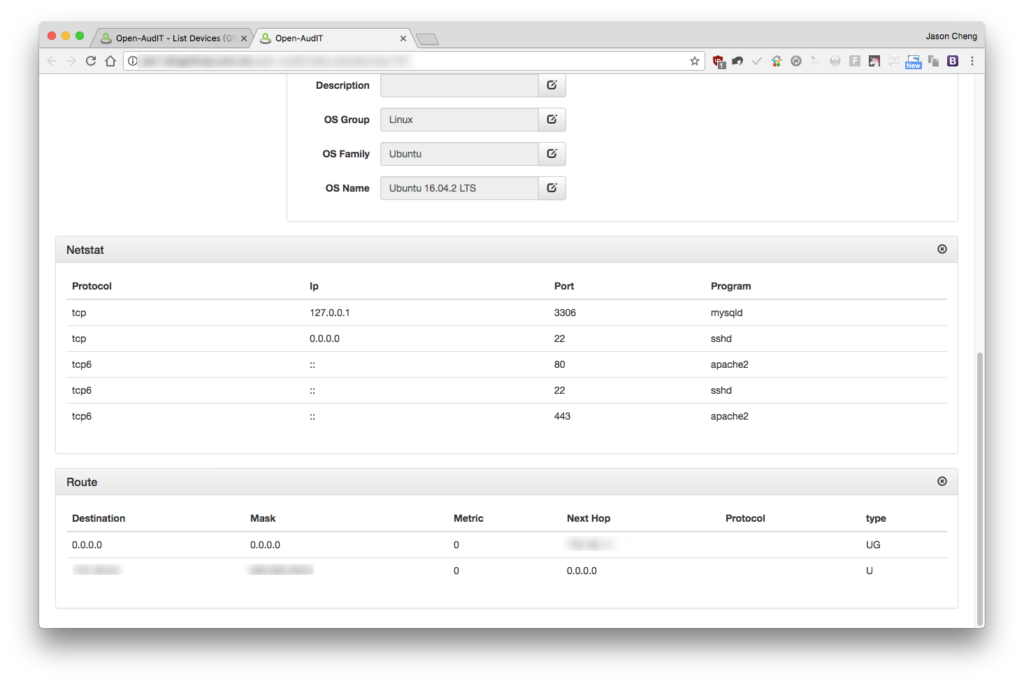Click the browser address bar

[x=415, y=61]
